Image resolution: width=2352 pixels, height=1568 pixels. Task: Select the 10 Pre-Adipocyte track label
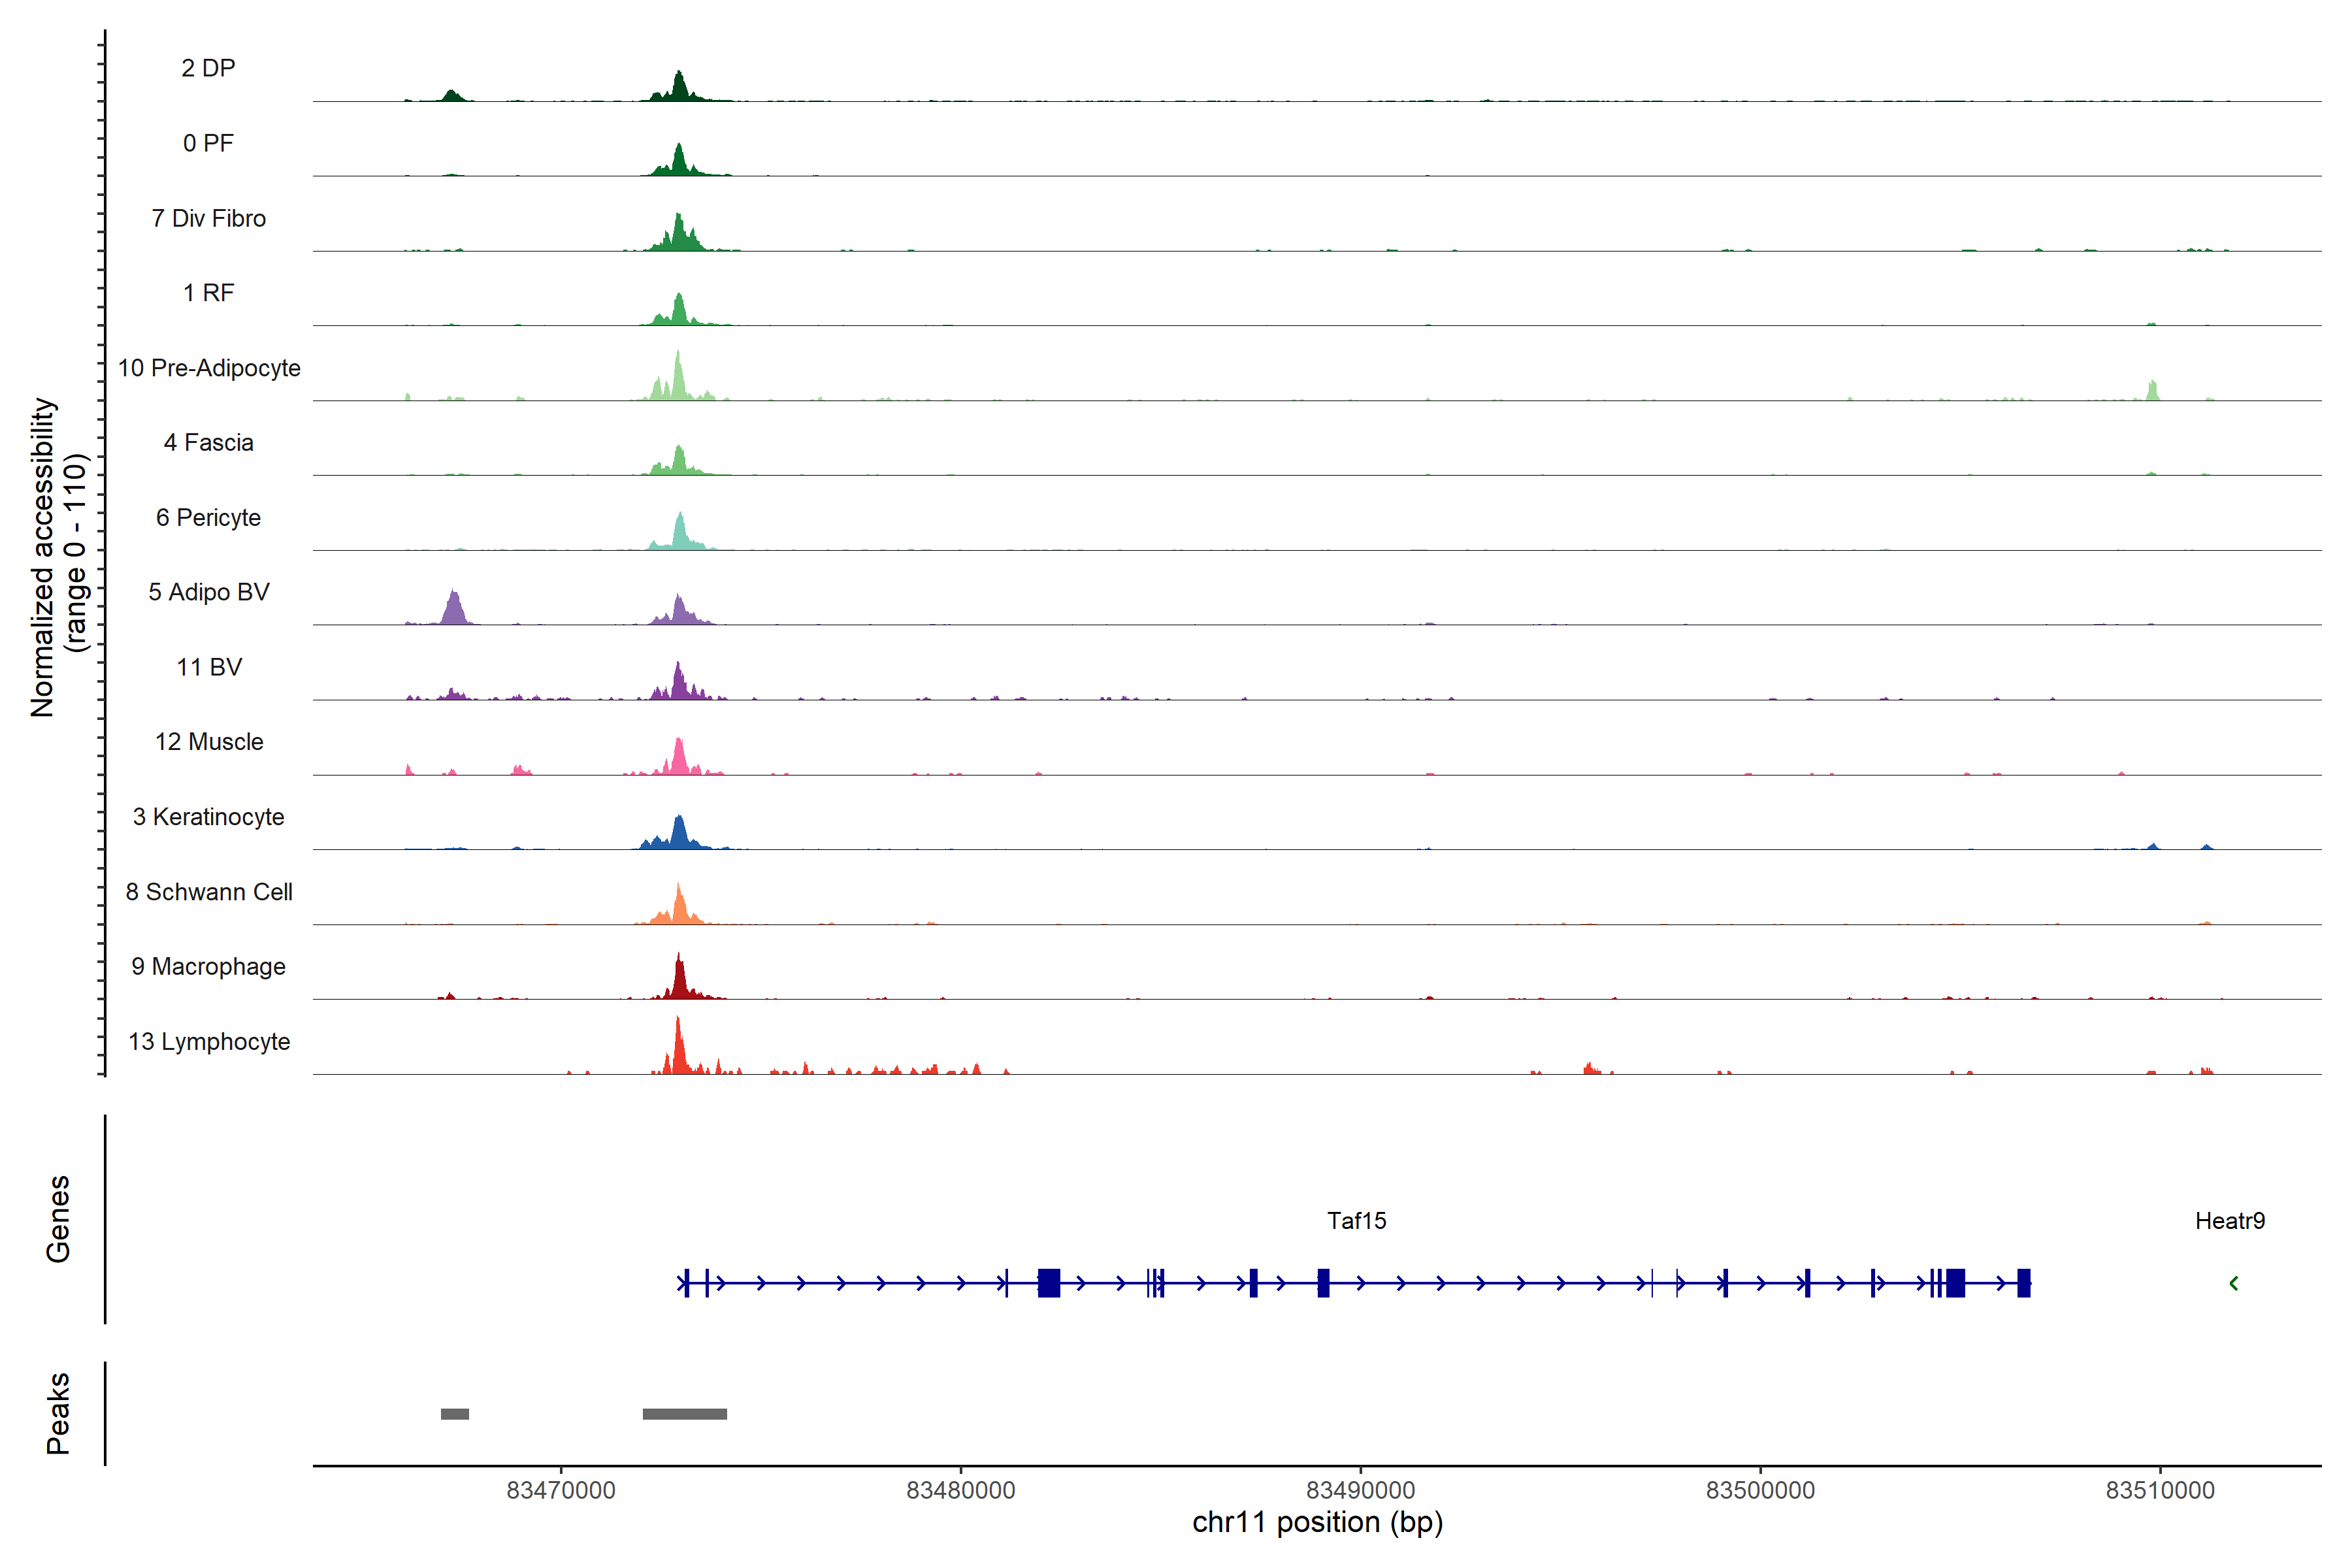[x=209, y=368]
